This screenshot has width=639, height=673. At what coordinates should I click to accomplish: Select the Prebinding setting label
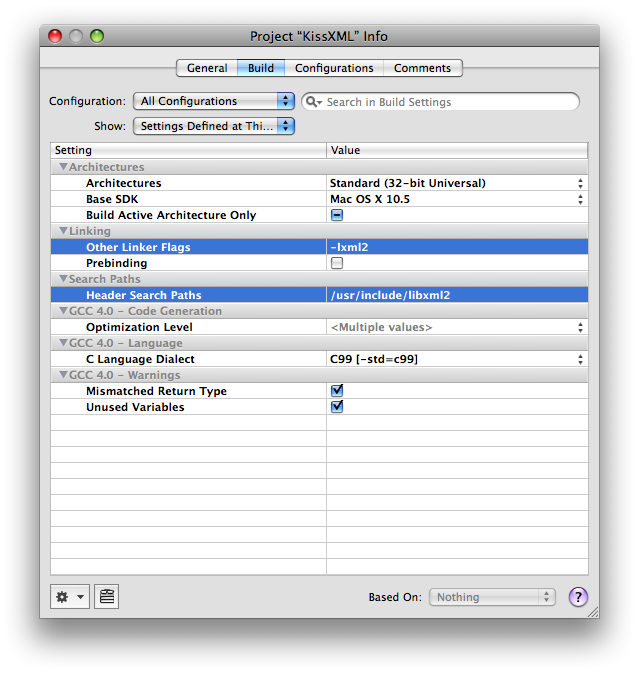click(x=116, y=263)
